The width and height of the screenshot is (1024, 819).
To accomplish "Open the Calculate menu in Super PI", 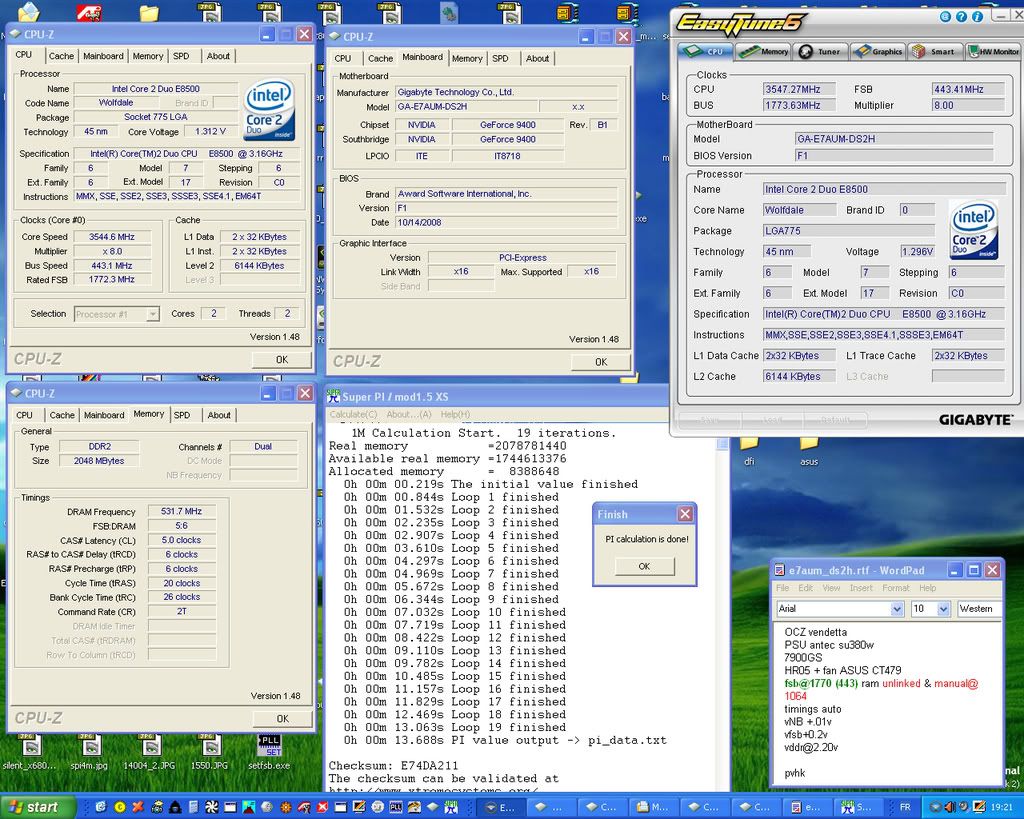I will [353, 414].
